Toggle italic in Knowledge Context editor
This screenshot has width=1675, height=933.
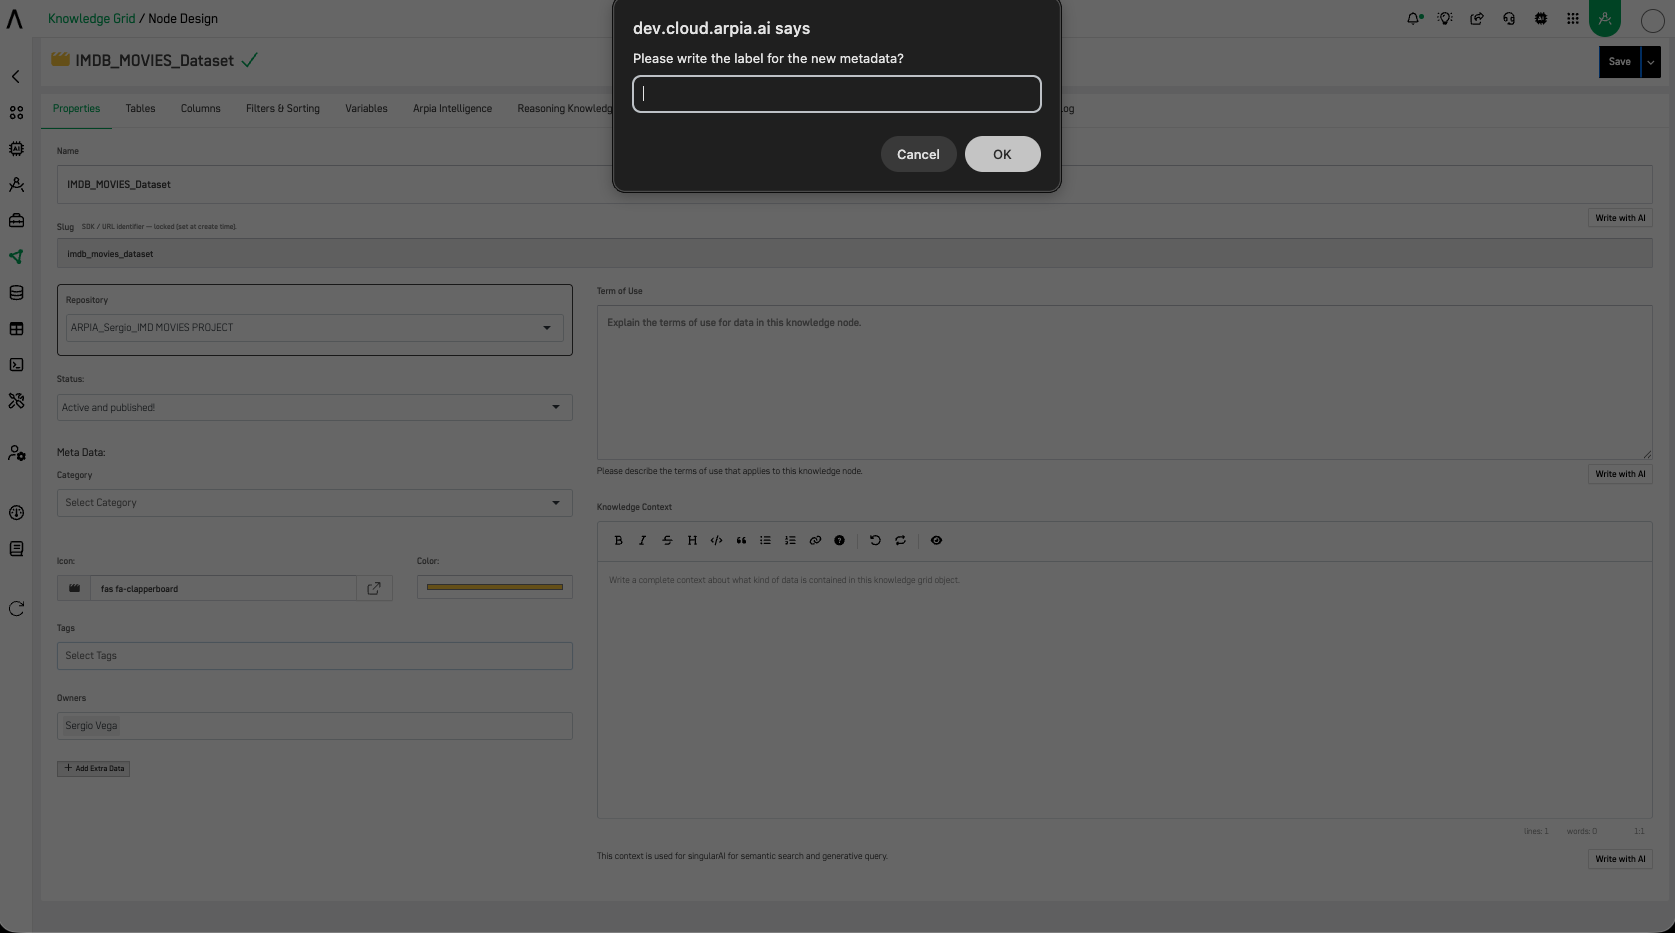[642, 540]
